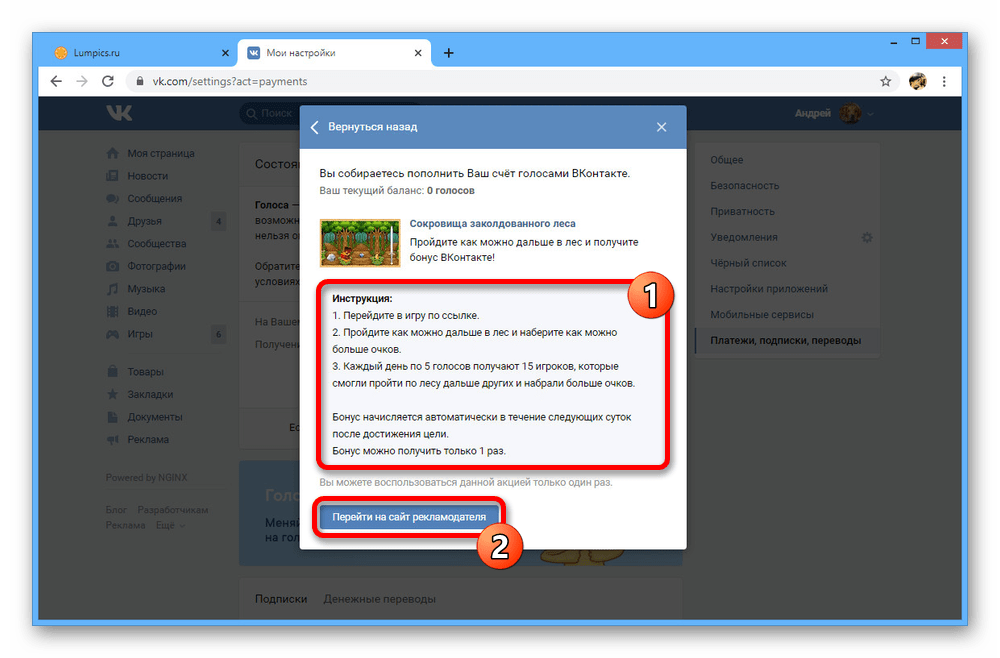Click the back chevron in dialog header
The height and width of the screenshot is (658, 1000).
[x=314, y=127]
